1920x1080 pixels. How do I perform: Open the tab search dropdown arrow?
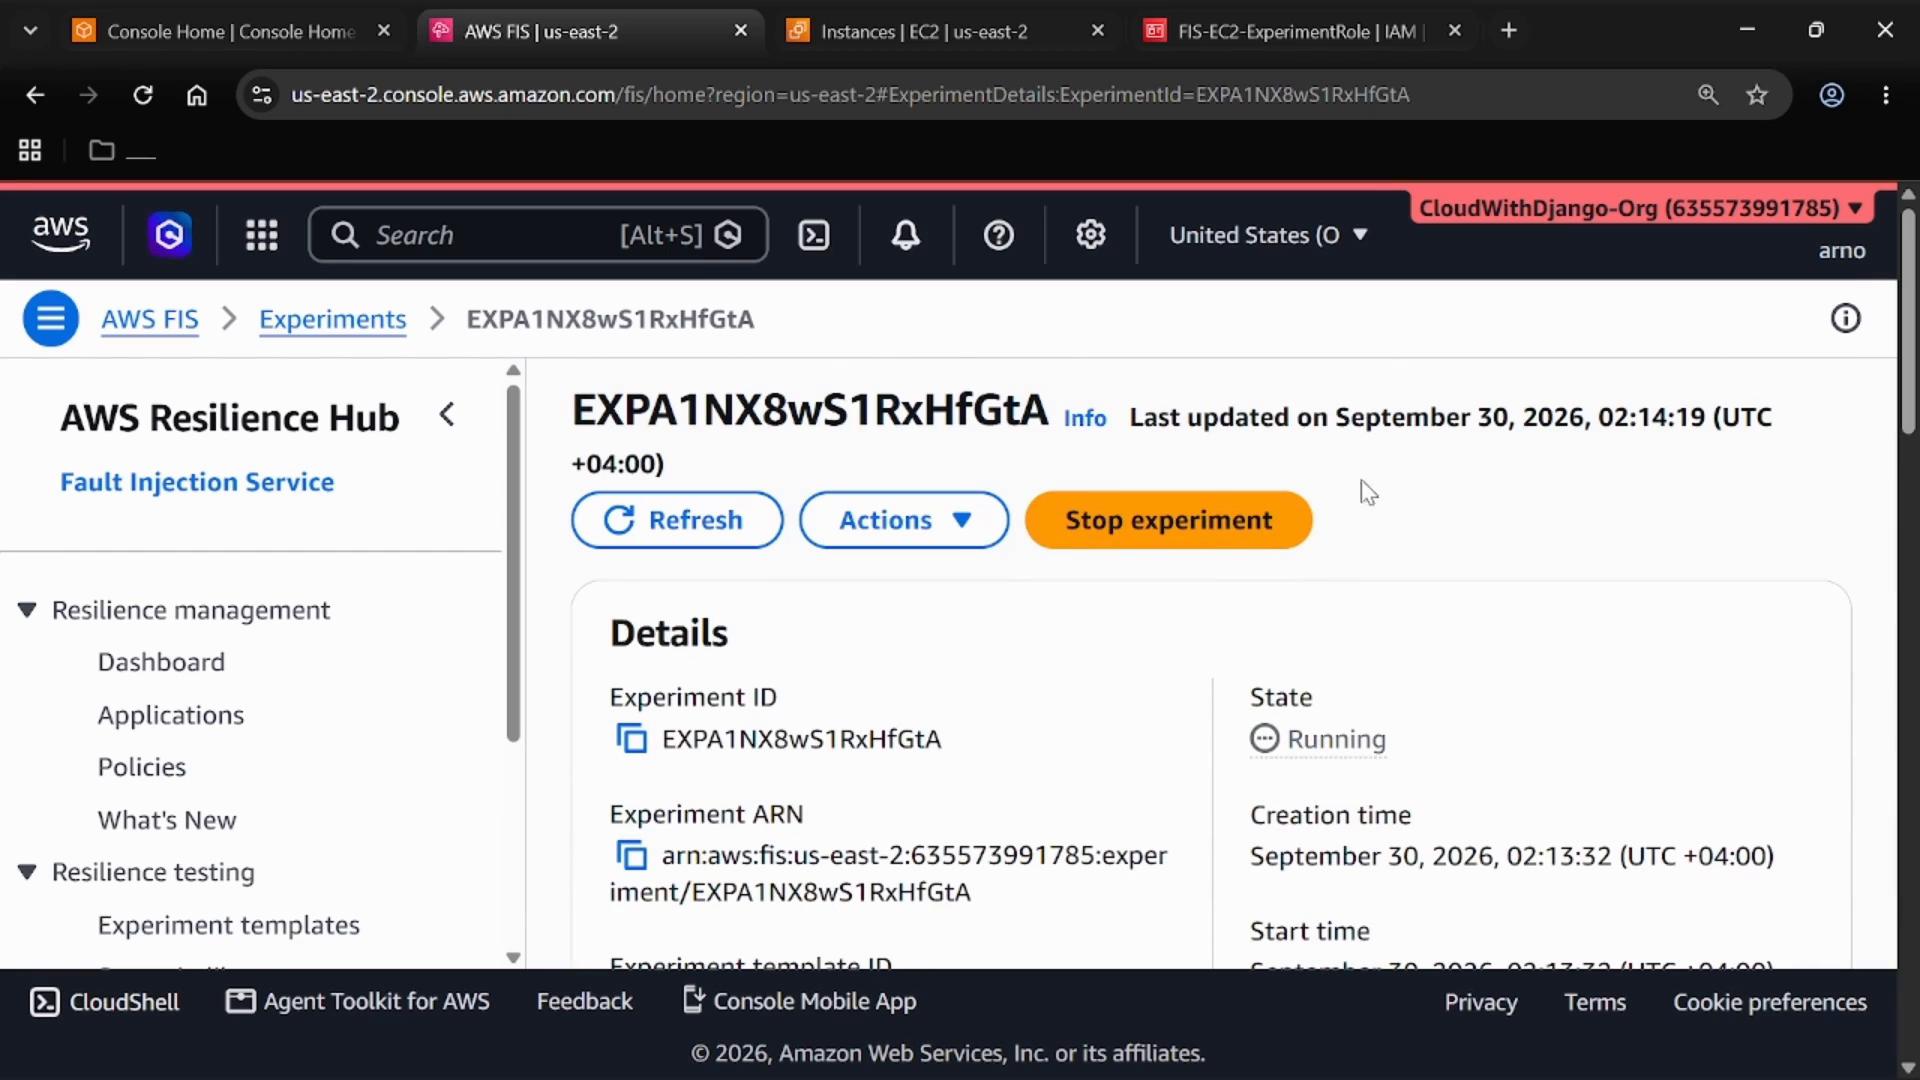coord(30,31)
